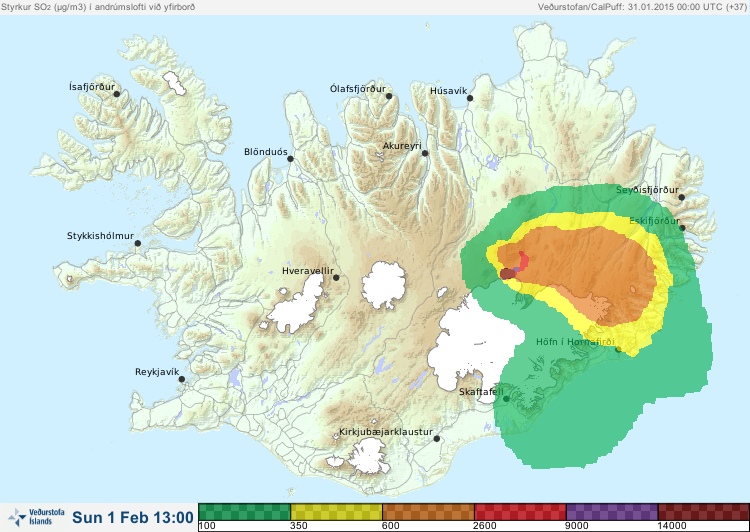The width and height of the screenshot is (750, 532).
Task: Click the purple 9000 legend swatch
Action: (x=612, y=512)
